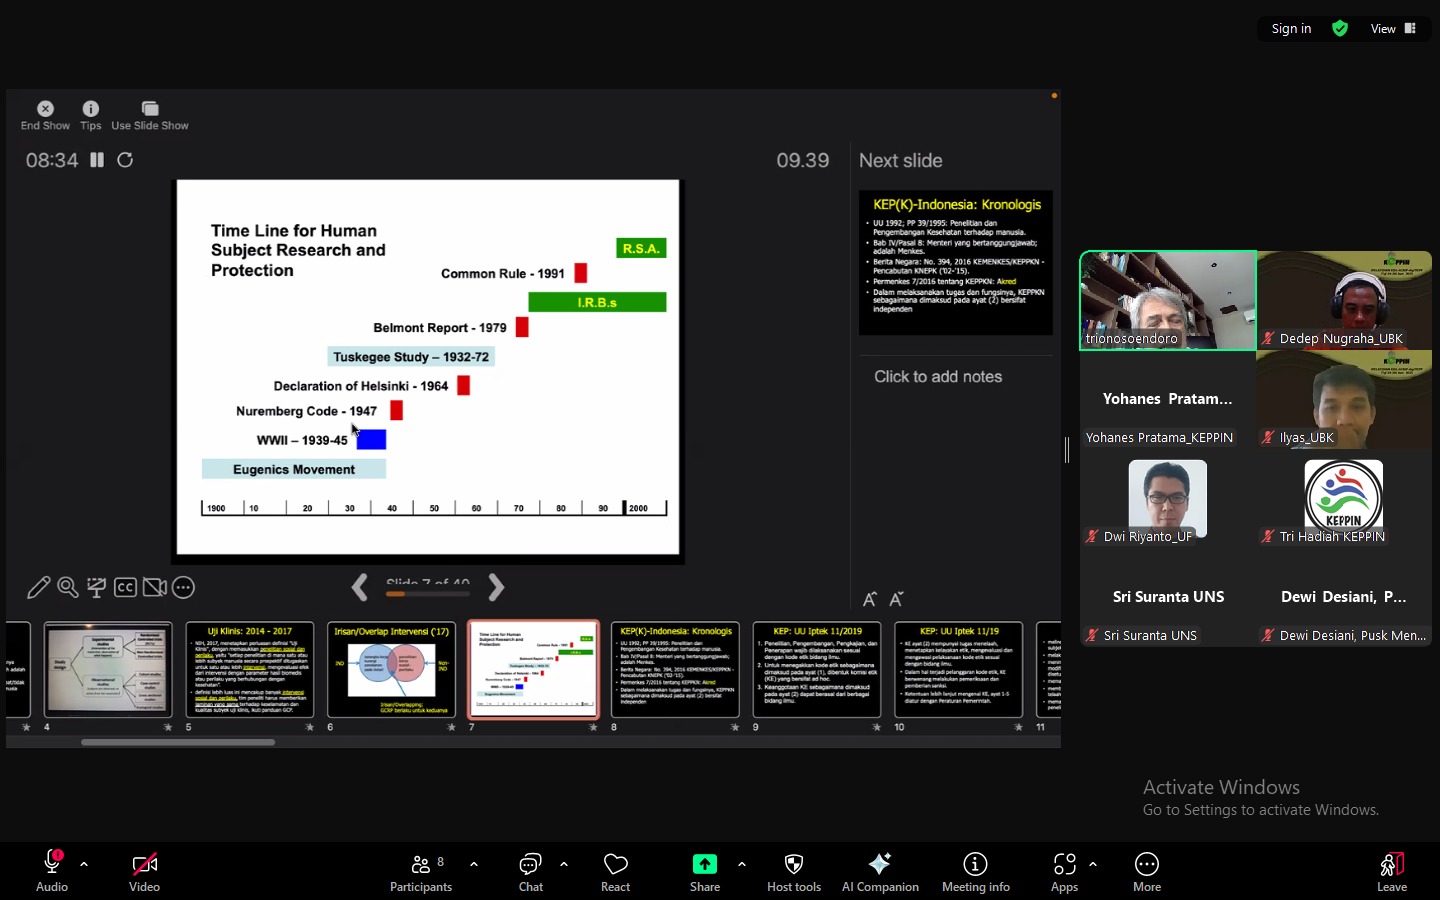The height and width of the screenshot is (900, 1440).
Task: Increase notes font size
Action: (x=869, y=599)
